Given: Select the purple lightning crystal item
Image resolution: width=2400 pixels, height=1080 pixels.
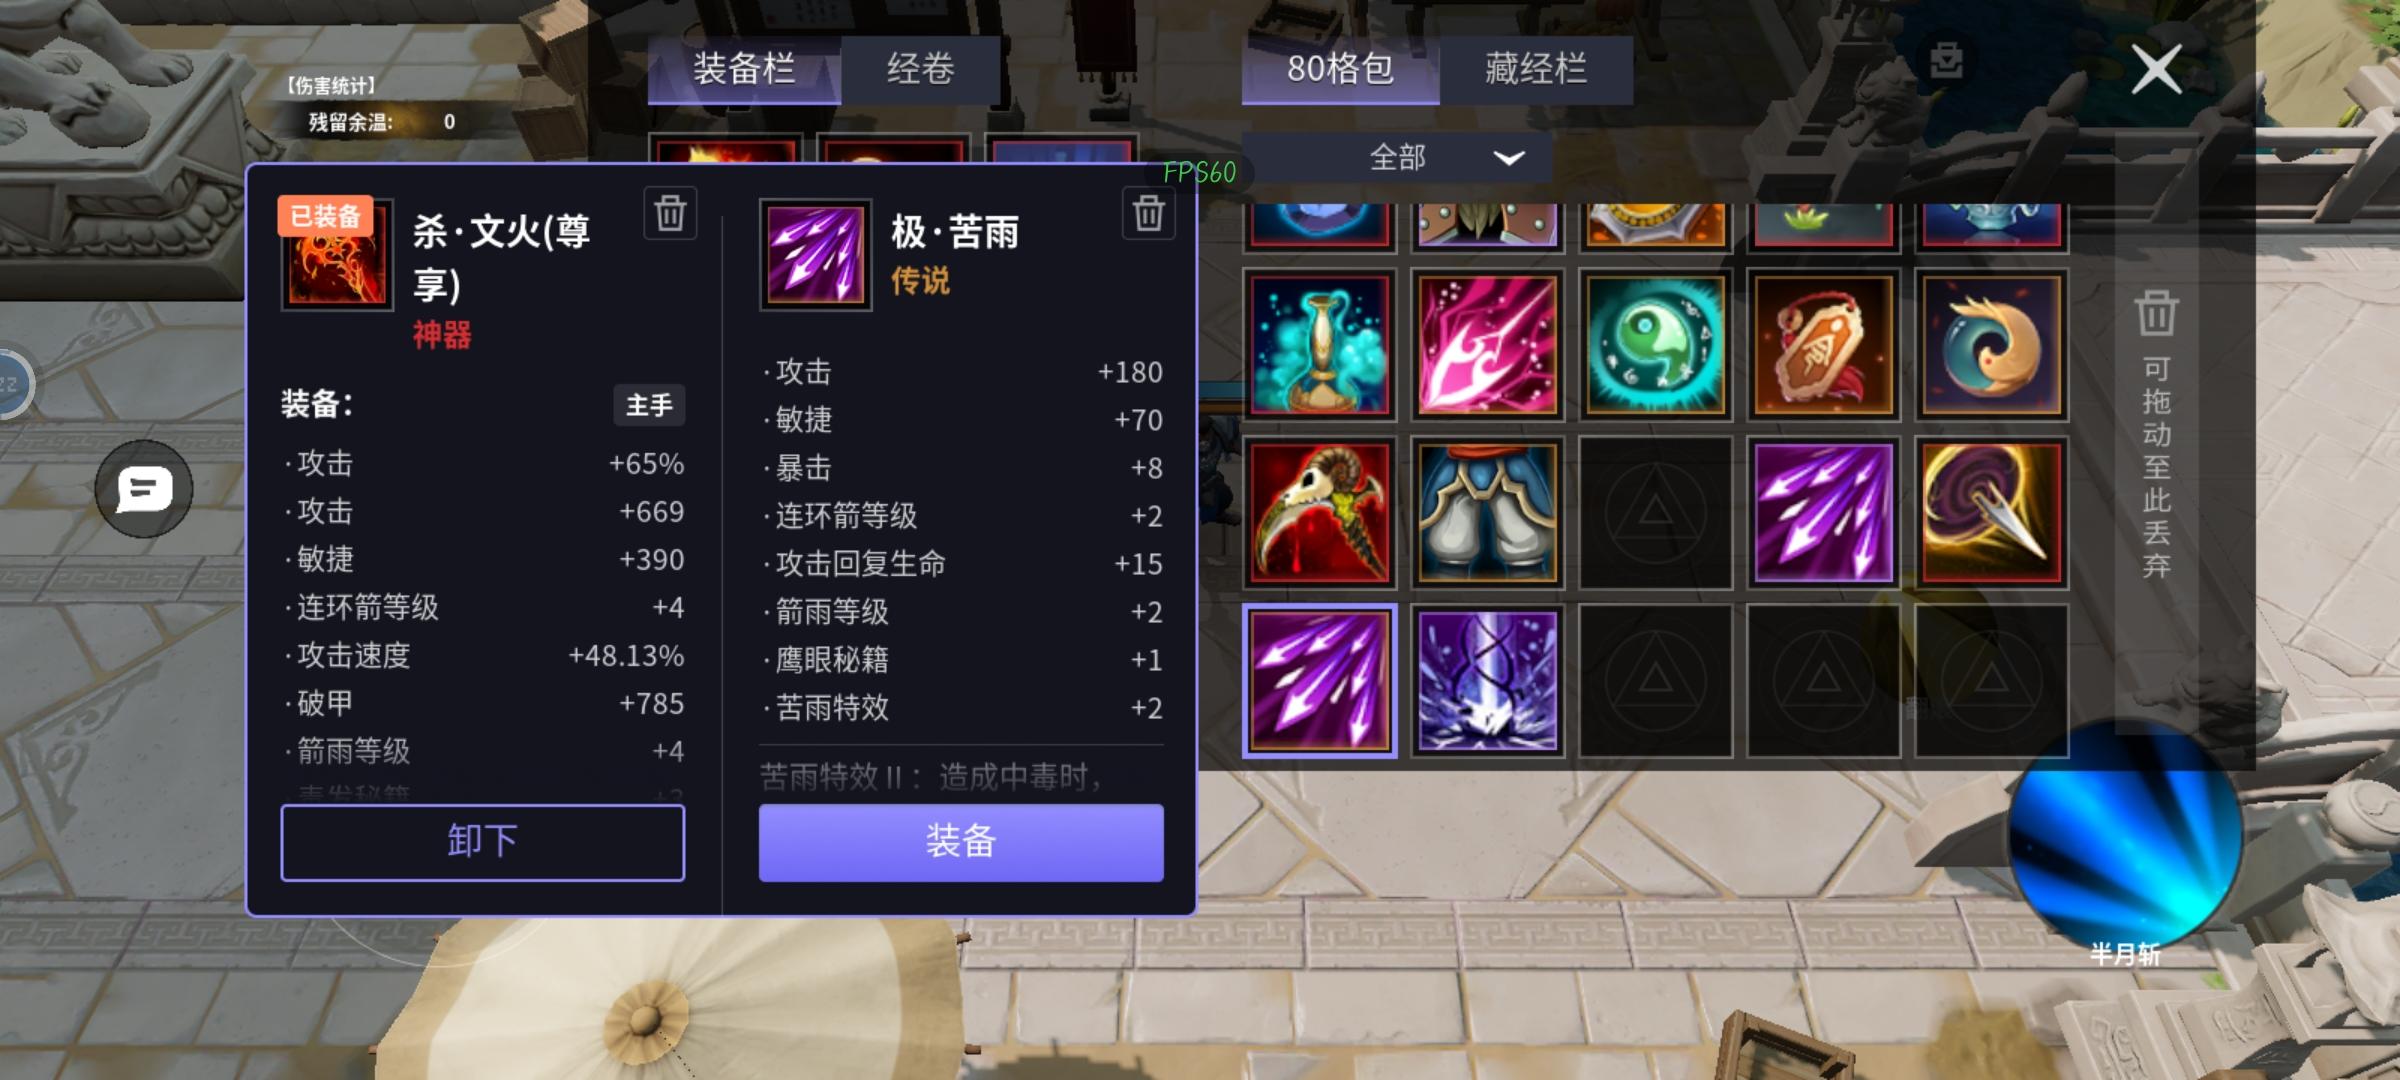Looking at the screenshot, I should click(x=1487, y=681).
